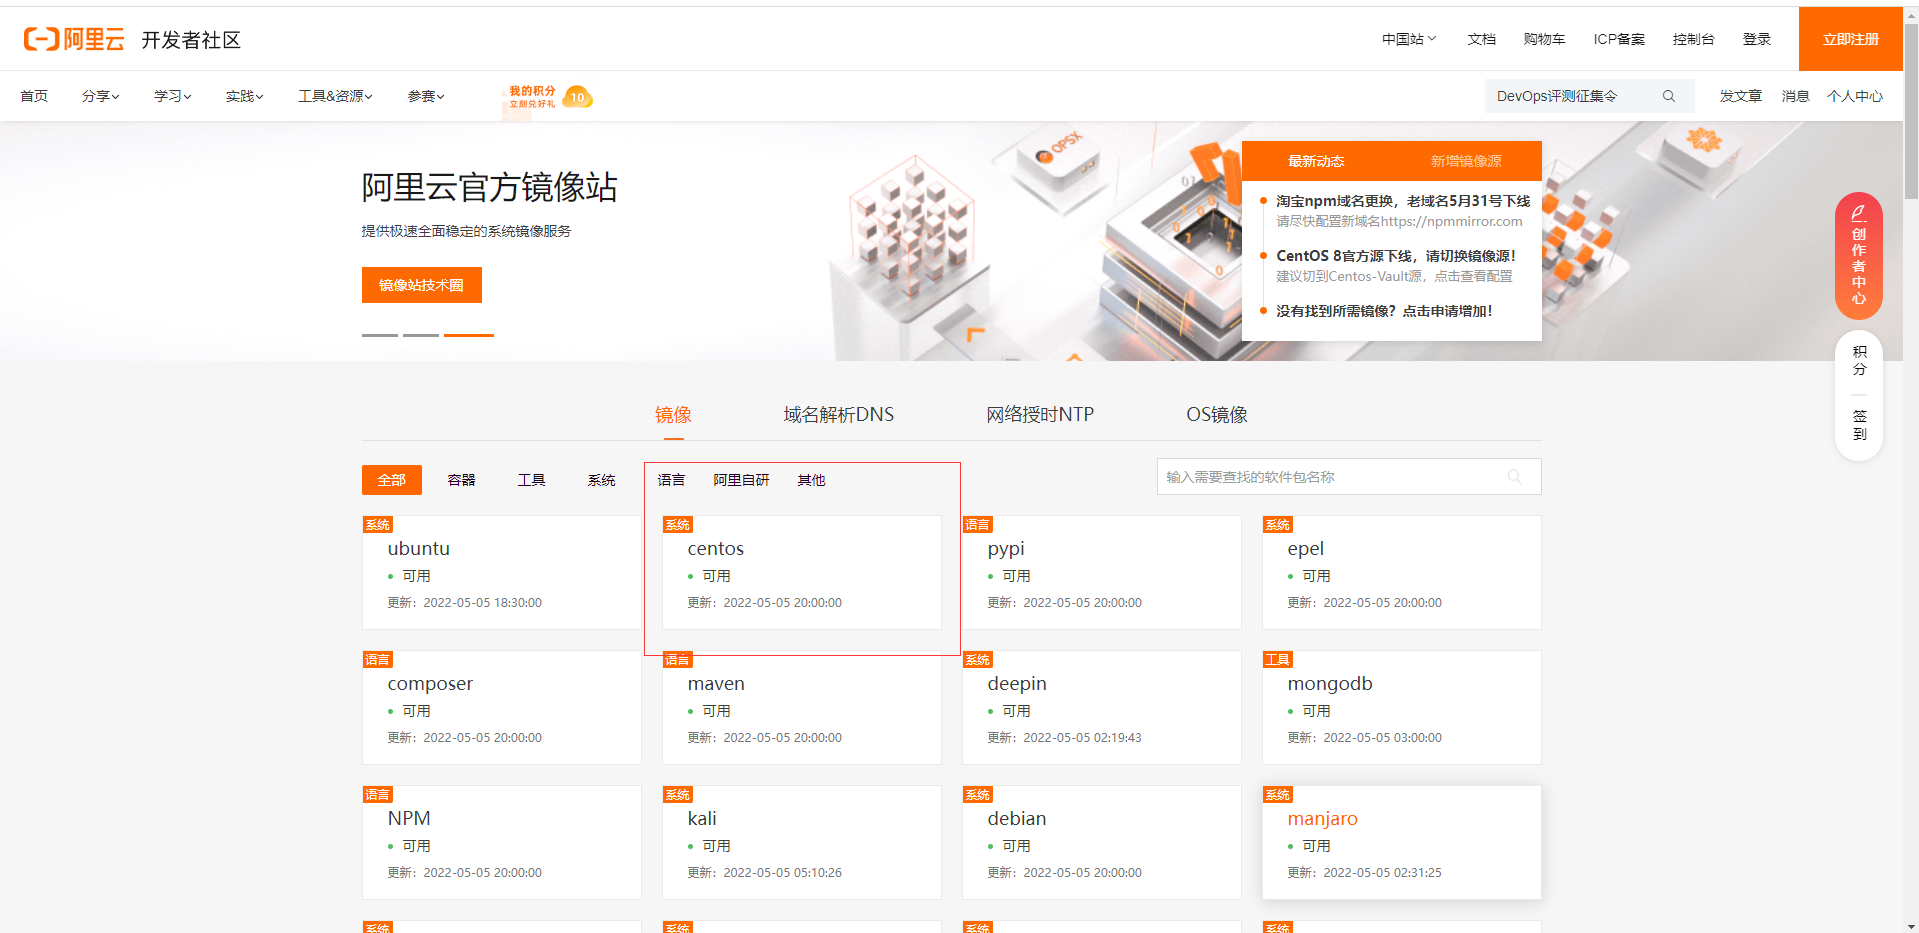This screenshot has height=933, width=1919.
Task: Click the 发文章 link
Action: click(x=1740, y=96)
